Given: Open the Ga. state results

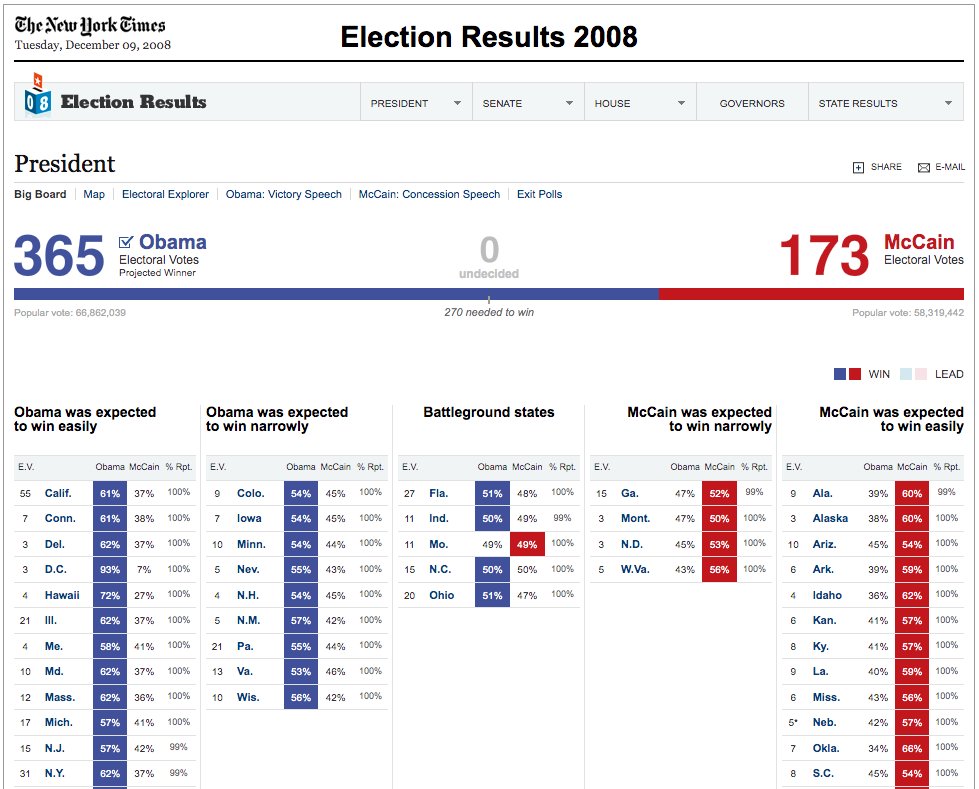Looking at the screenshot, I should [x=629, y=493].
